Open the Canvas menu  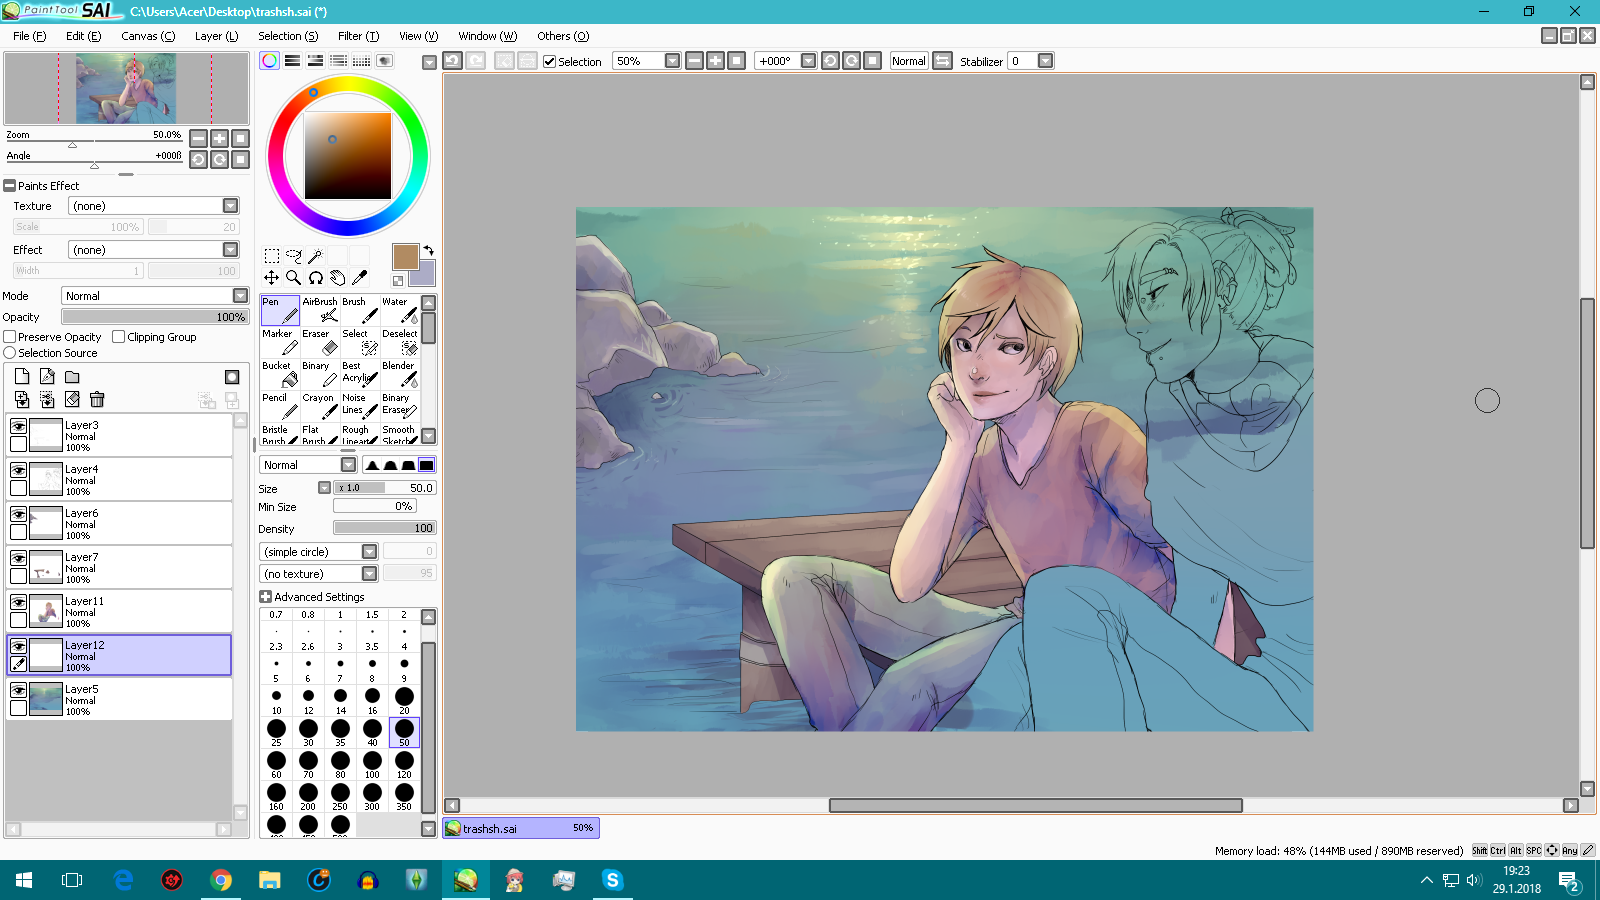147,36
